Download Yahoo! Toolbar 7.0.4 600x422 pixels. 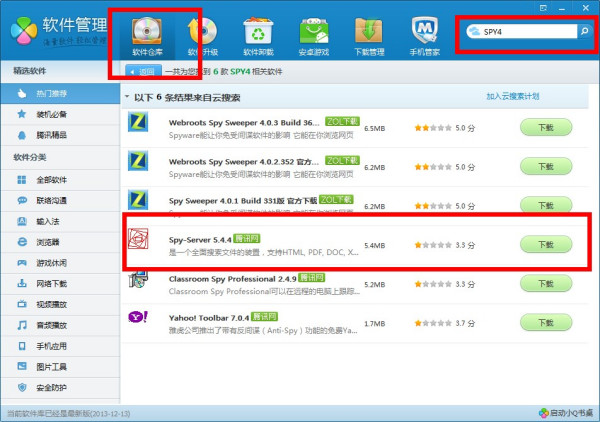click(x=546, y=323)
